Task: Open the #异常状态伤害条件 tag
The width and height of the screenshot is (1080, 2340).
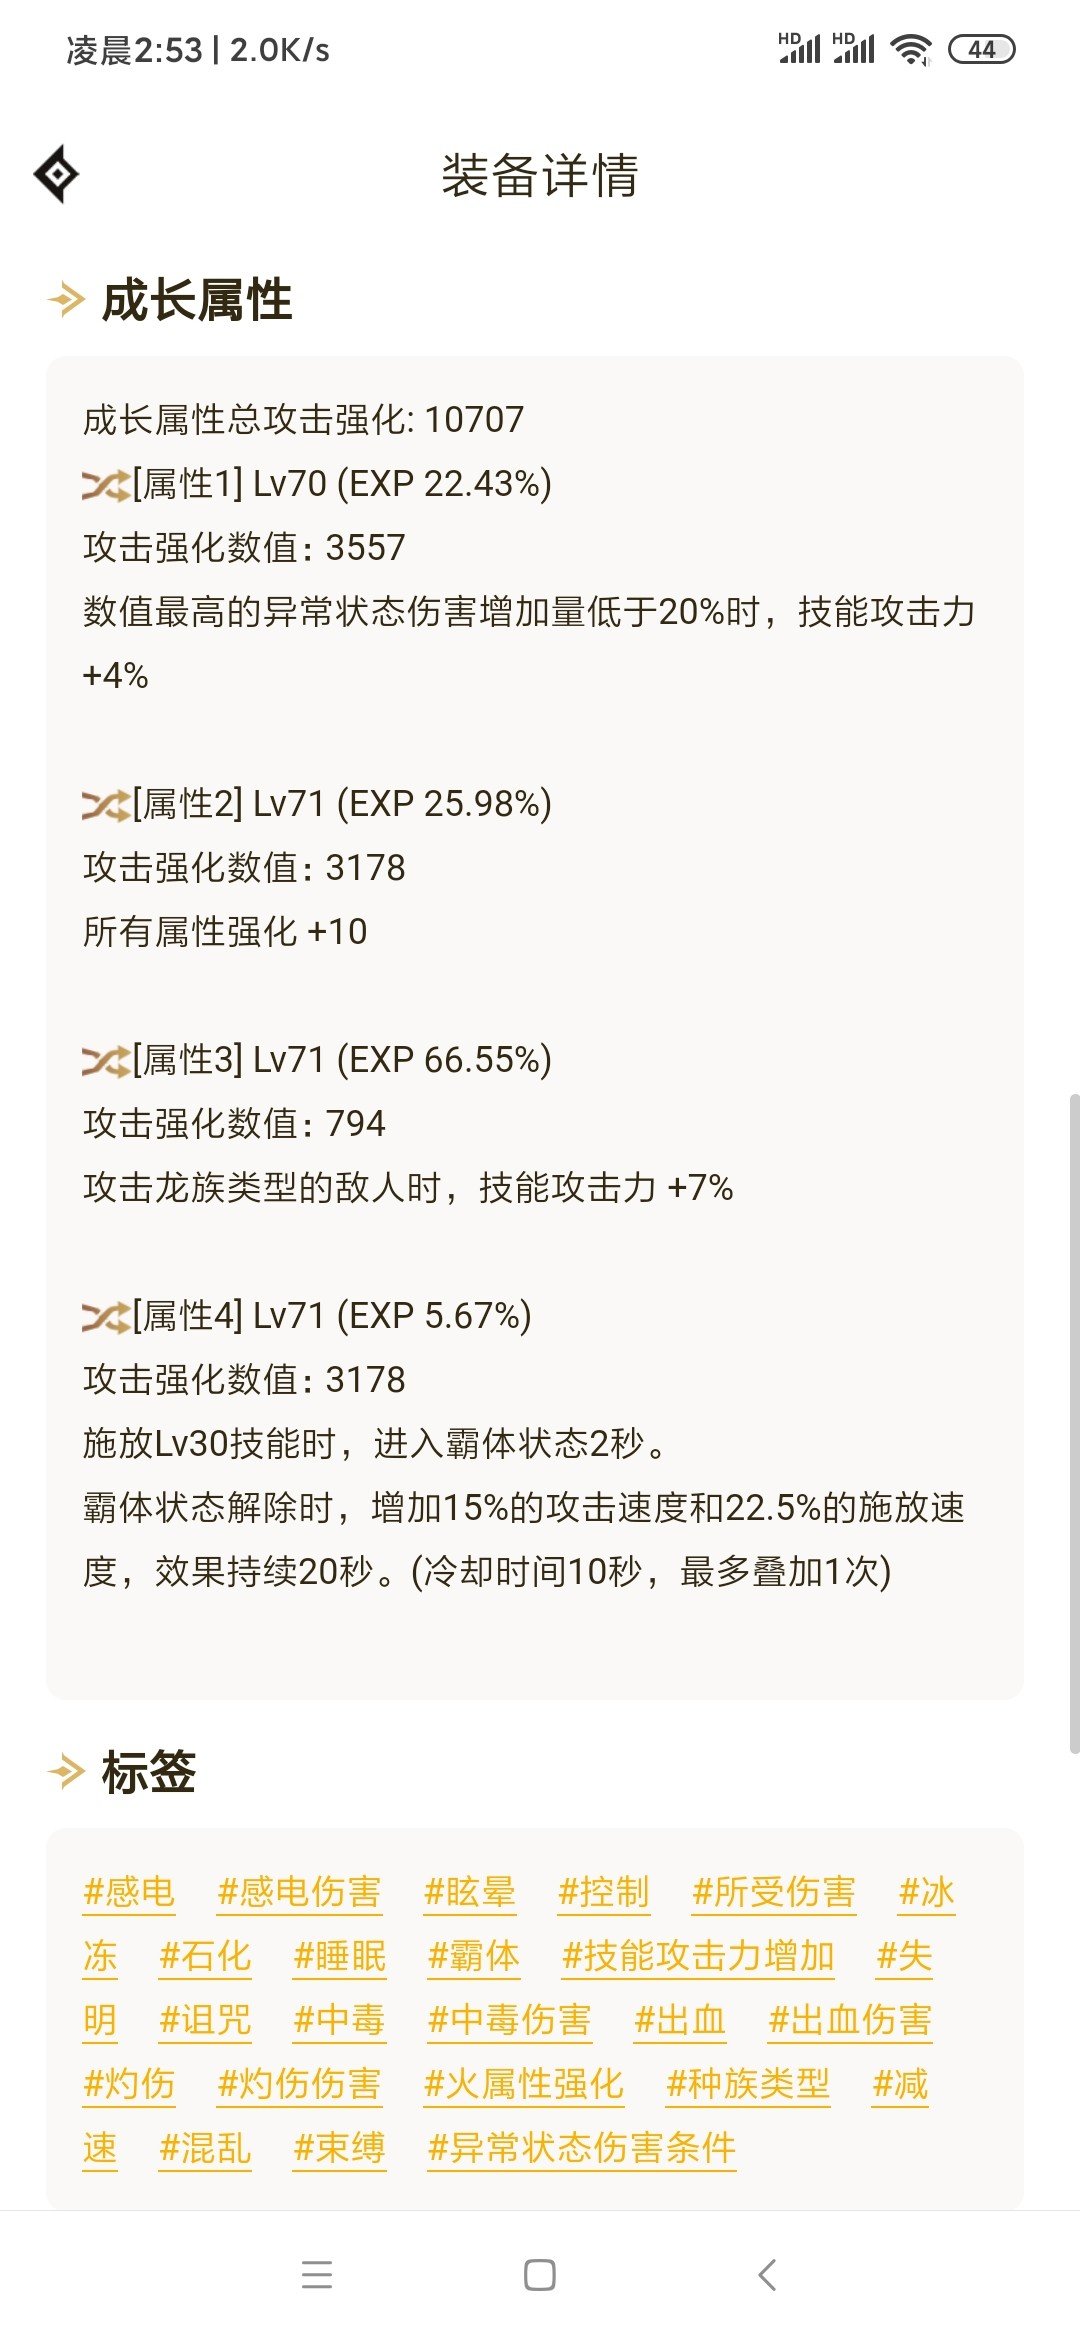Action: click(582, 2148)
